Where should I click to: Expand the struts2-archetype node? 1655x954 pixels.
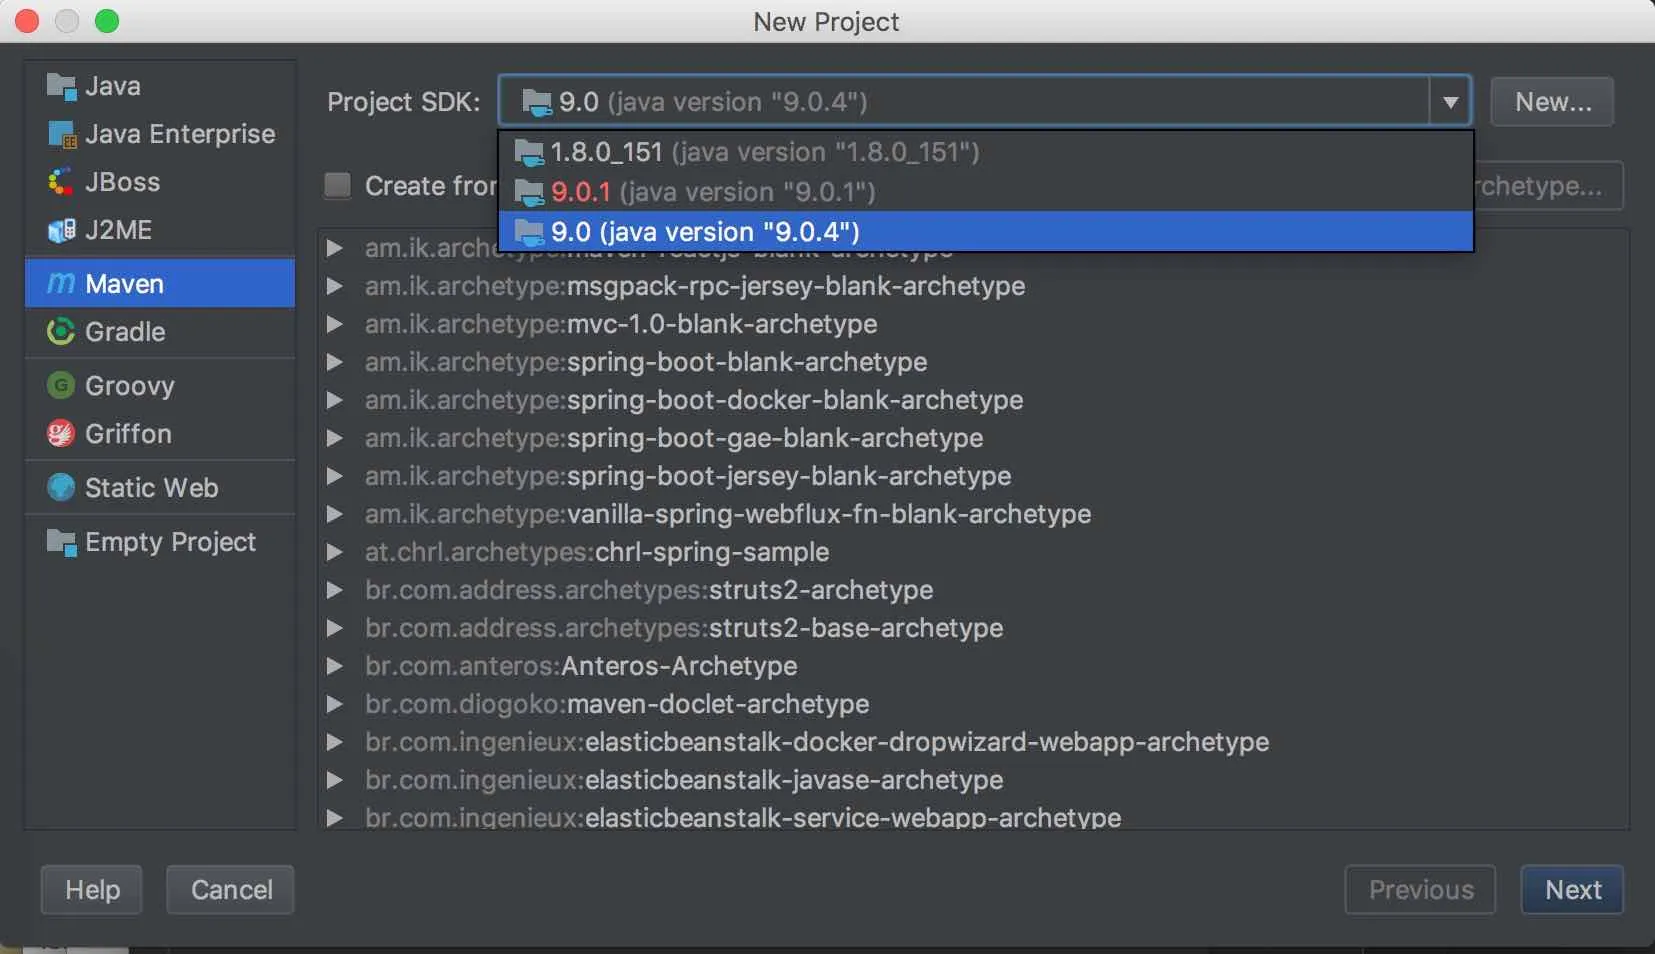(x=335, y=590)
